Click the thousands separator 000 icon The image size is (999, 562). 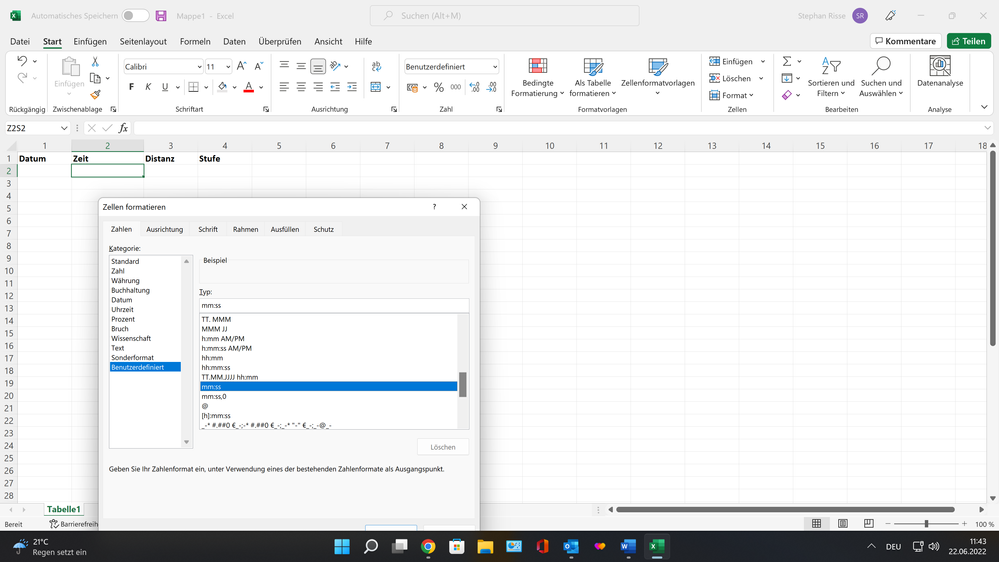pos(456,87)
